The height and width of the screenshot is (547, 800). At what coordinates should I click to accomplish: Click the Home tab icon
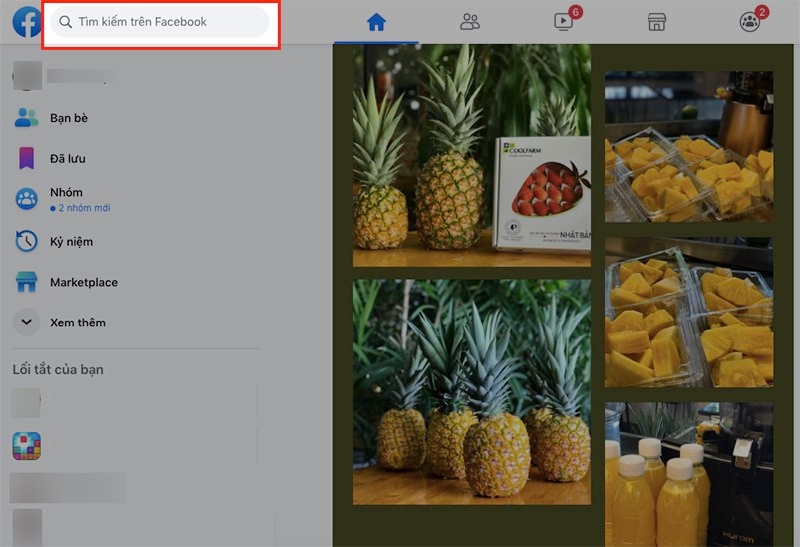tap(376, 21)
